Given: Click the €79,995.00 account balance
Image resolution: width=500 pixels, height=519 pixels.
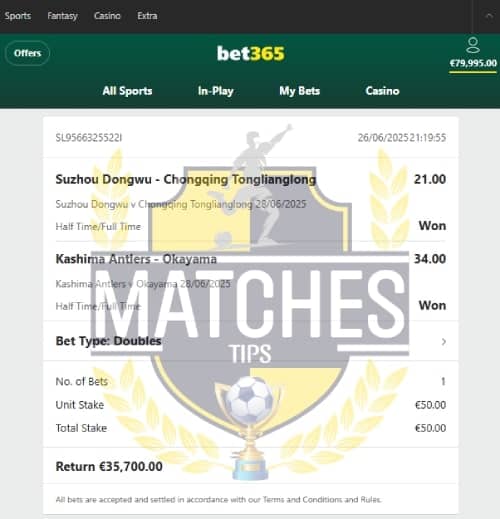Looking at the screenshot, I should (x=473, y=63).
